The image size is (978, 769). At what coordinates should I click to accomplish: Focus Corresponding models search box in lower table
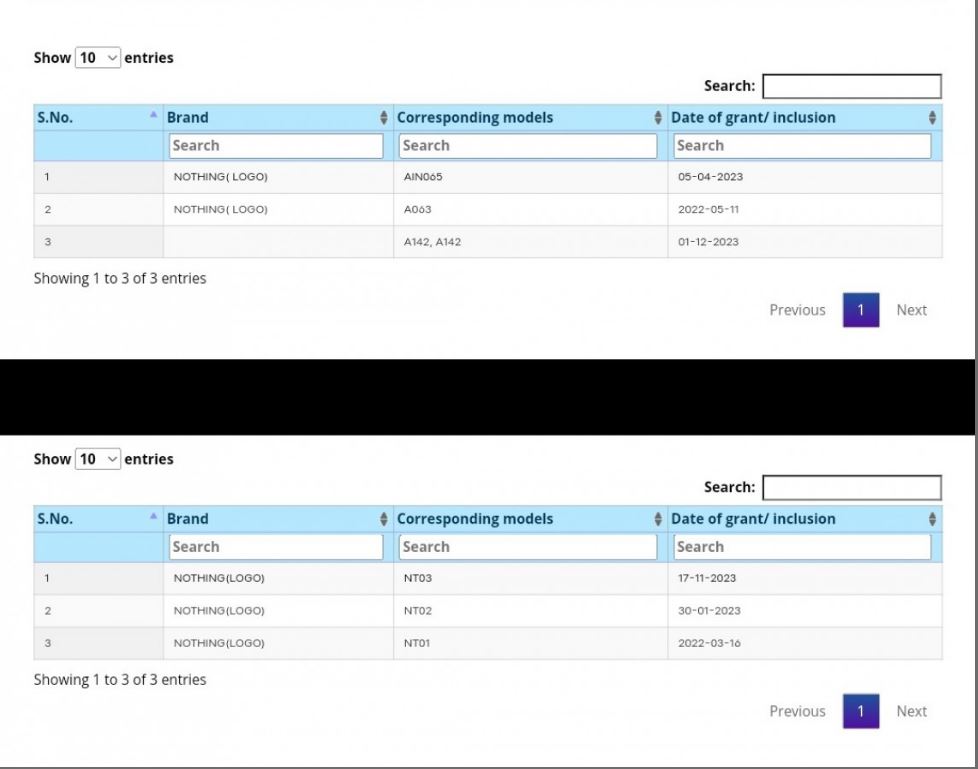tap(528, 547)
